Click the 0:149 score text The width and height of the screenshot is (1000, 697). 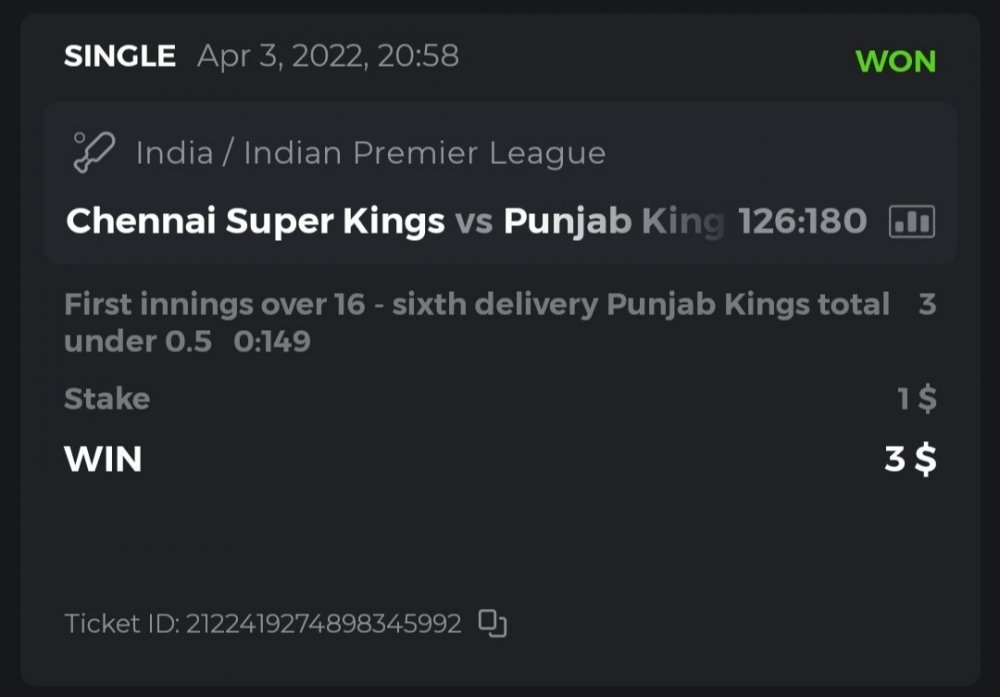tap(272, 342)
